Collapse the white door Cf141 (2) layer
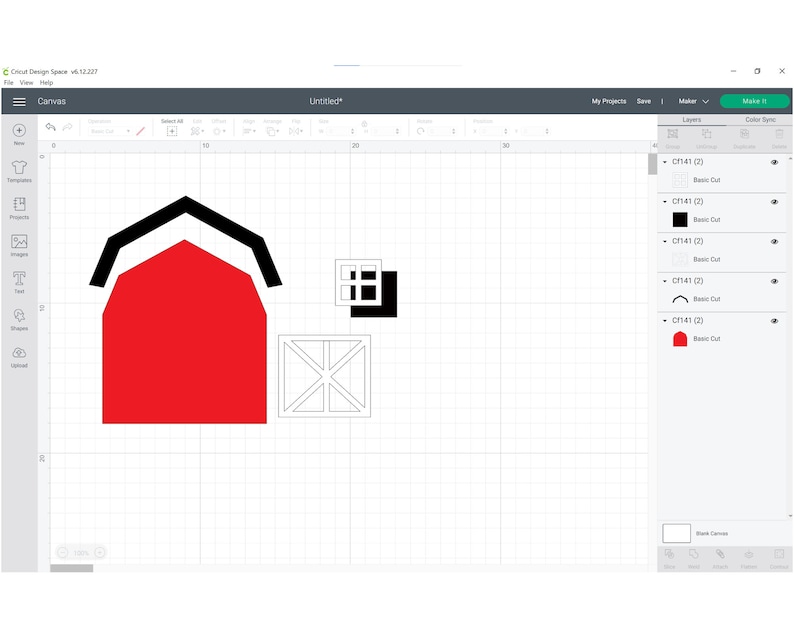The image size is (794, 638). point(665,242)
